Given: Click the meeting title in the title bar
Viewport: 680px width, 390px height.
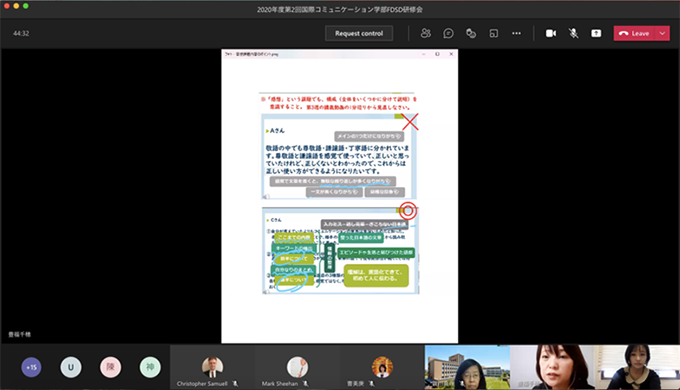Looking at the screenshot, I should point(340,9).
